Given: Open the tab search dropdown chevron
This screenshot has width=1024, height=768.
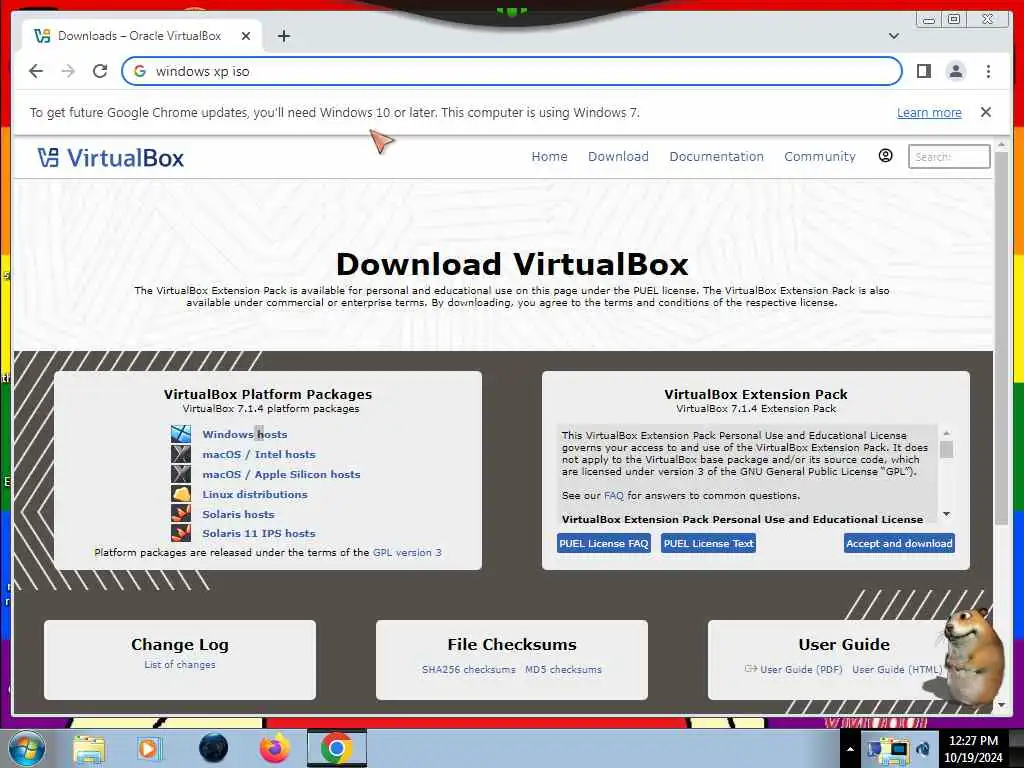Looking at the screenshot, I should (x=893, y=36).
